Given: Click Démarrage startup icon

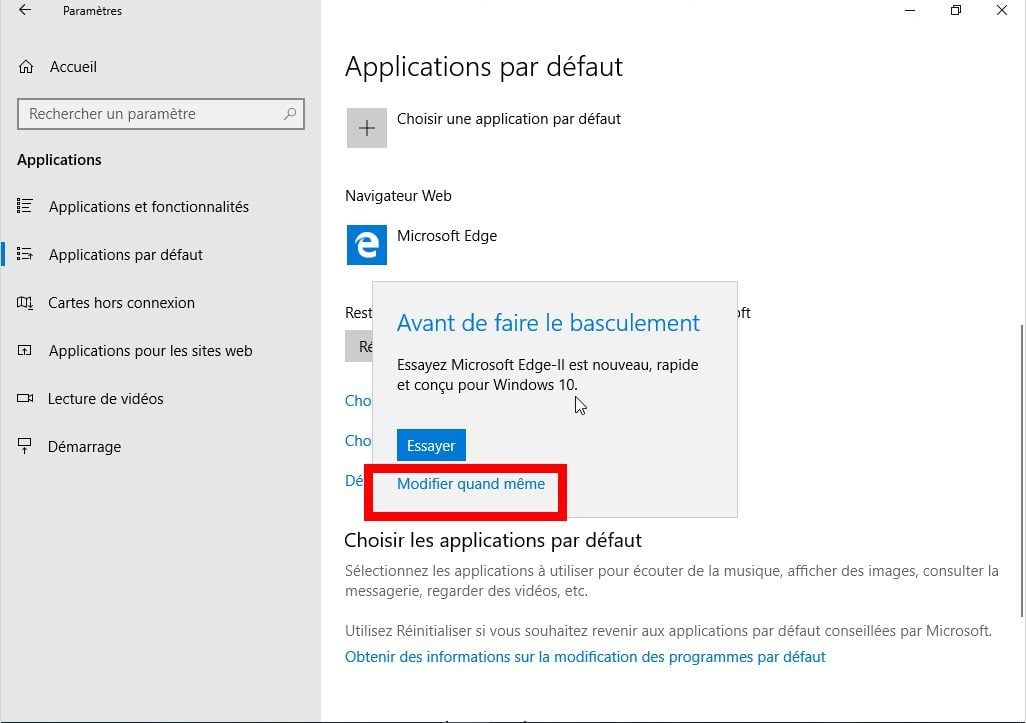Looking at the screenshot, I should point(25,446).
